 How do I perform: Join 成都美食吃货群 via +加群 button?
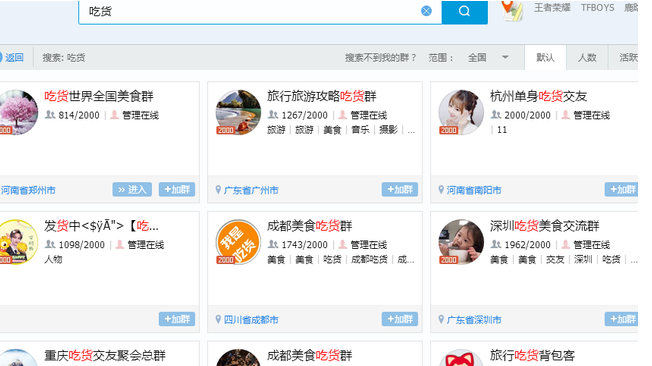tap(400, 319)
